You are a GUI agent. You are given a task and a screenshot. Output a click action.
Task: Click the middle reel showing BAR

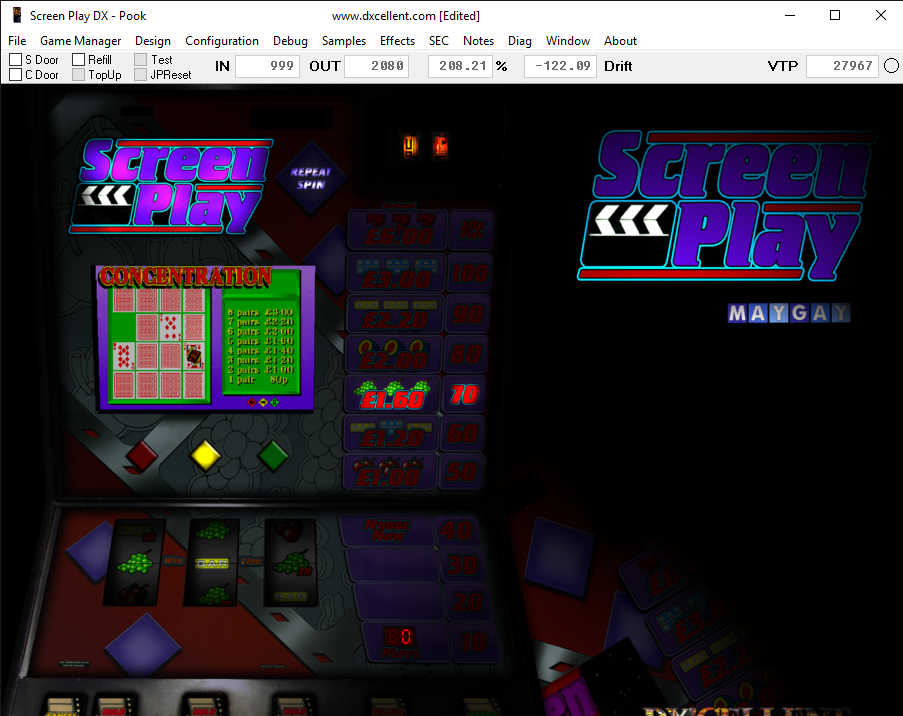click(211, 562)
